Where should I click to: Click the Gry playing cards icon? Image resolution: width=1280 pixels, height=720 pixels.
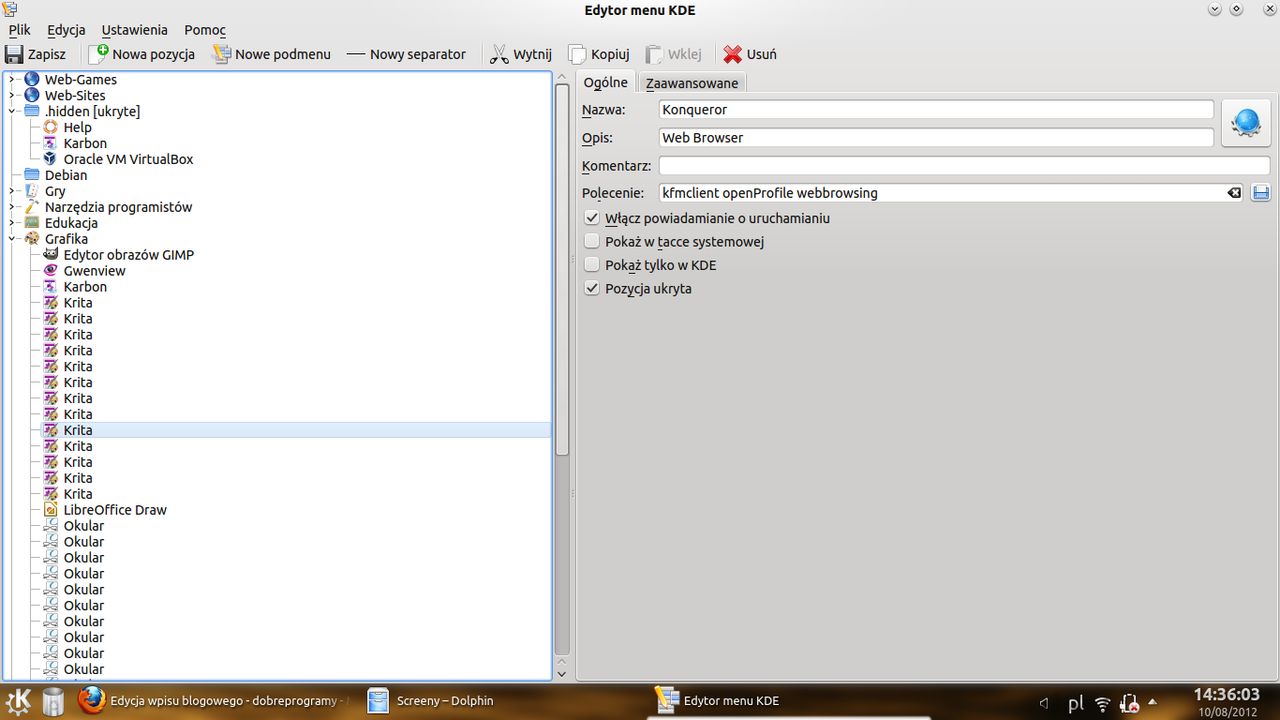click(x=32, y=191)
